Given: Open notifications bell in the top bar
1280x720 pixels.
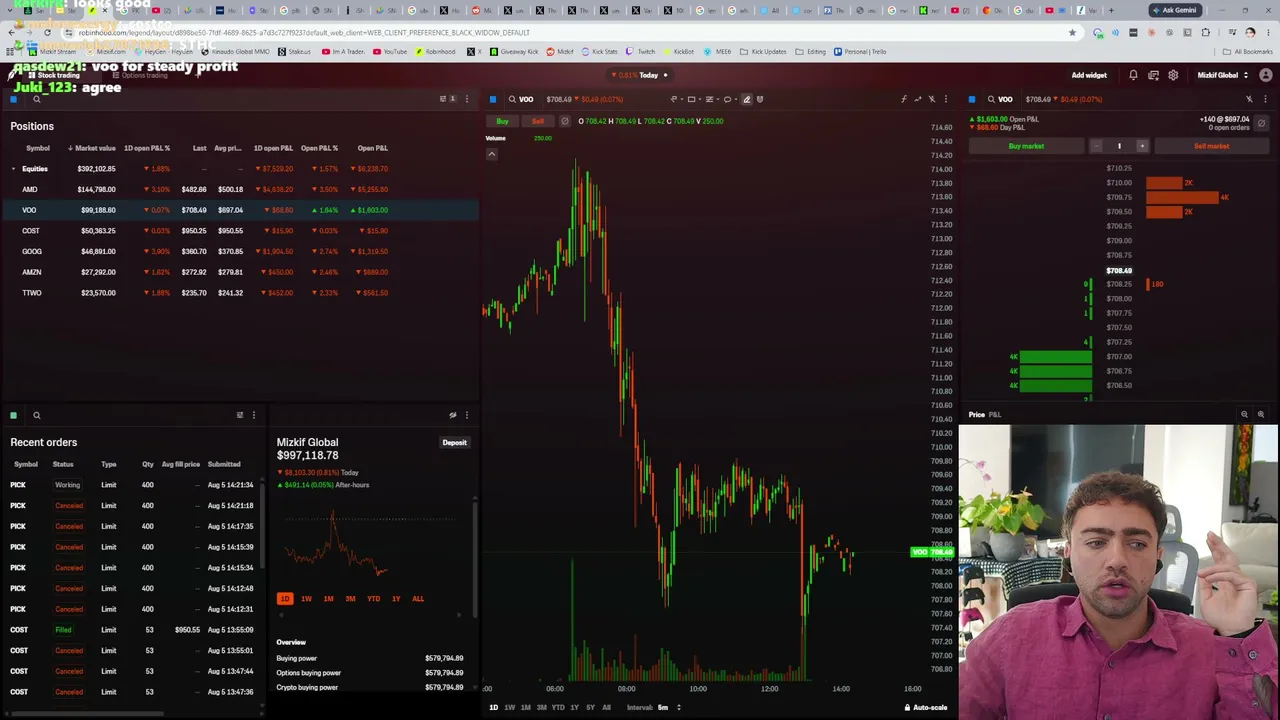Looking at the screenshot, I should (1133, 75).
